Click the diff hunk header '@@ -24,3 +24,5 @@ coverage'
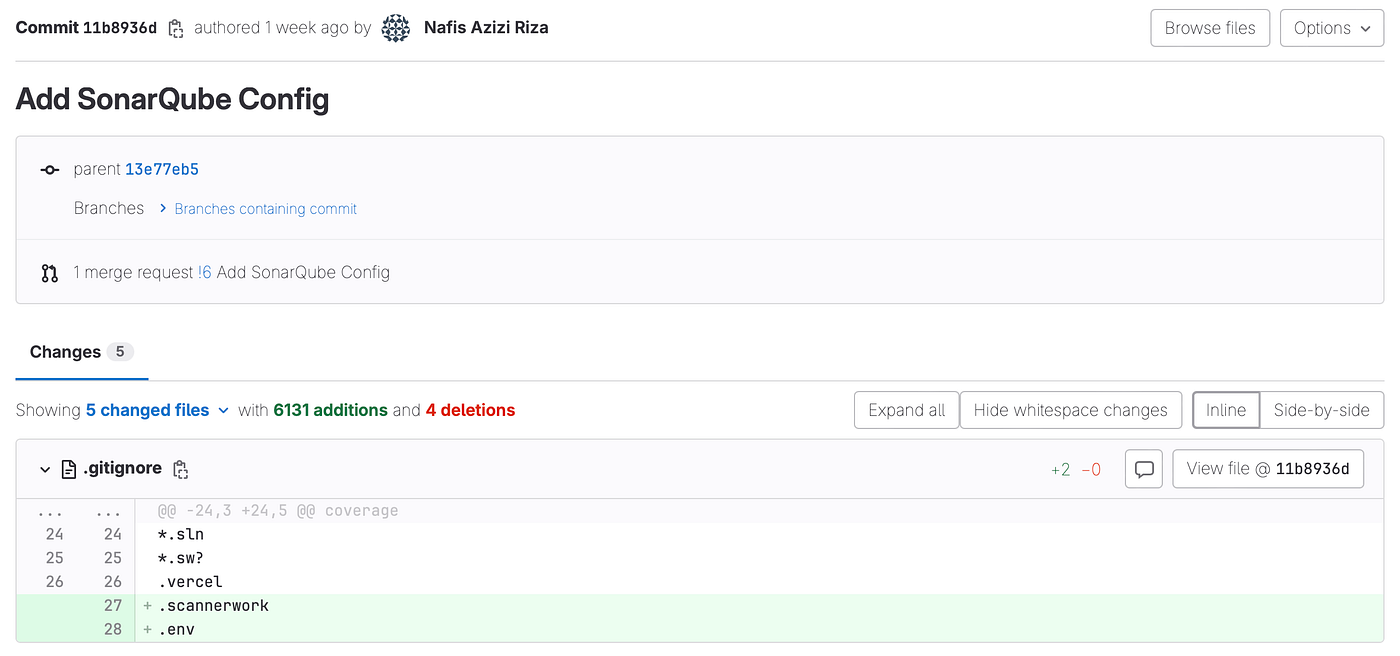 278,511
